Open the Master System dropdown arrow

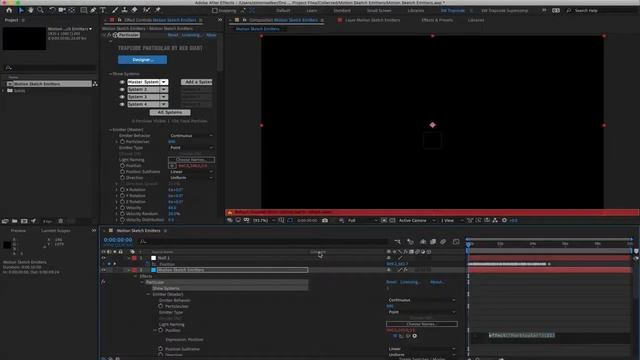[164, 82]
